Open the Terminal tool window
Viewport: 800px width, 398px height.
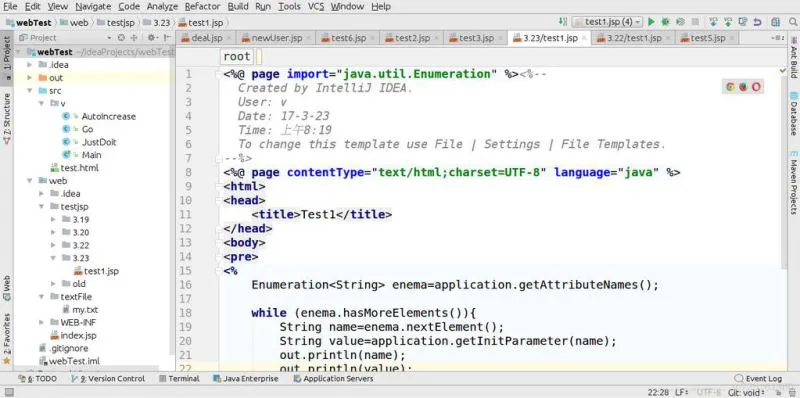point(179,379)
